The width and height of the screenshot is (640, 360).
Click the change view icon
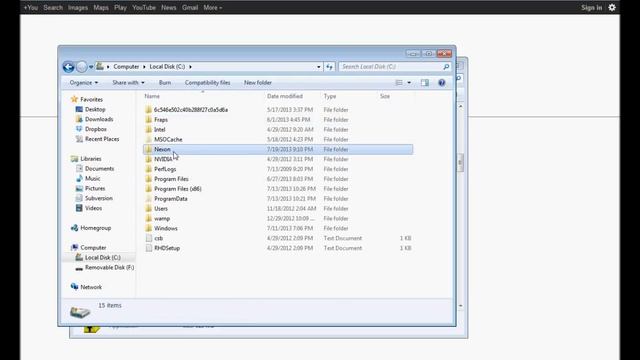click(399, 82)
